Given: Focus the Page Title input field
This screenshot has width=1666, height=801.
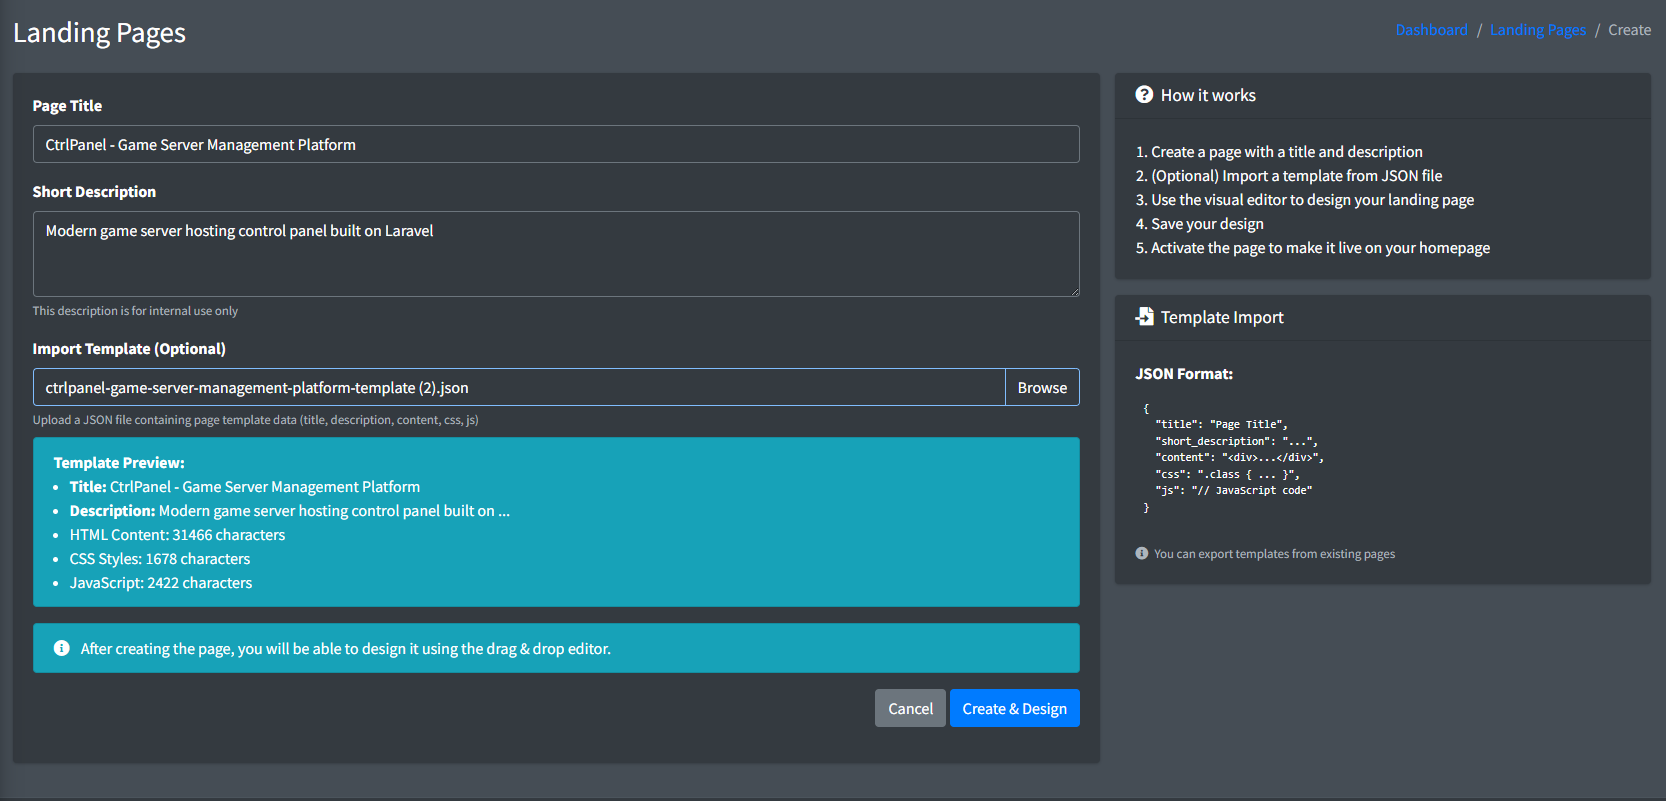Looking at the screenshot, I should [x=555, y=144].
